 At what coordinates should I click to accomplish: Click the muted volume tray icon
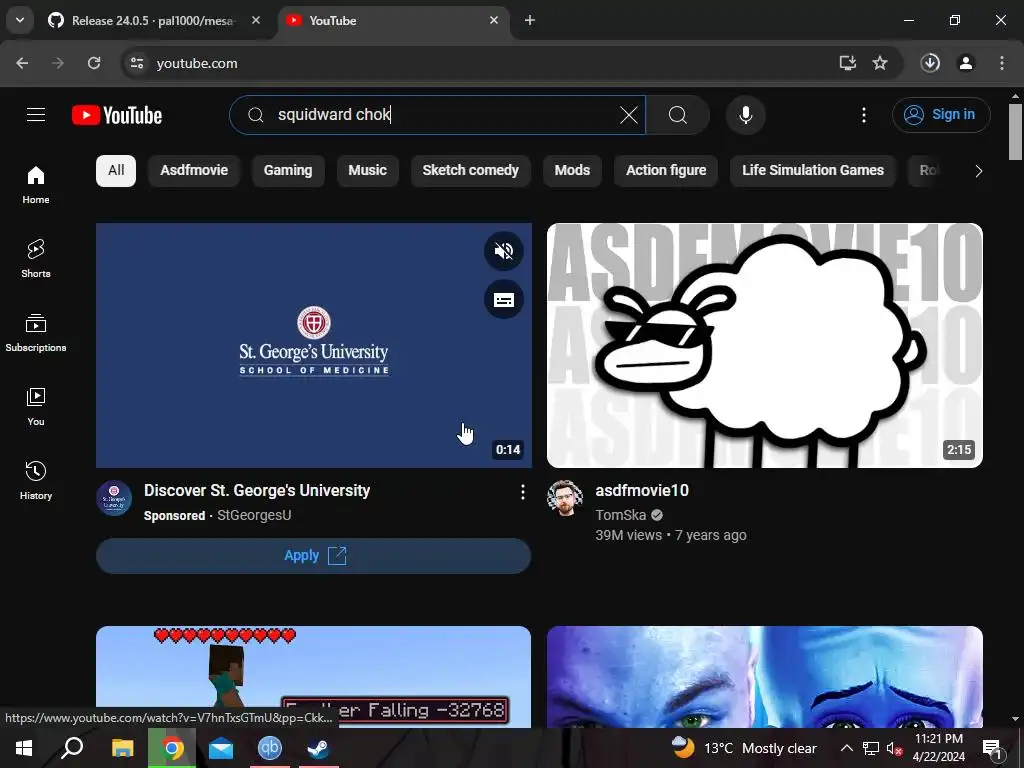pyautogui.click(x=894, y=748)
